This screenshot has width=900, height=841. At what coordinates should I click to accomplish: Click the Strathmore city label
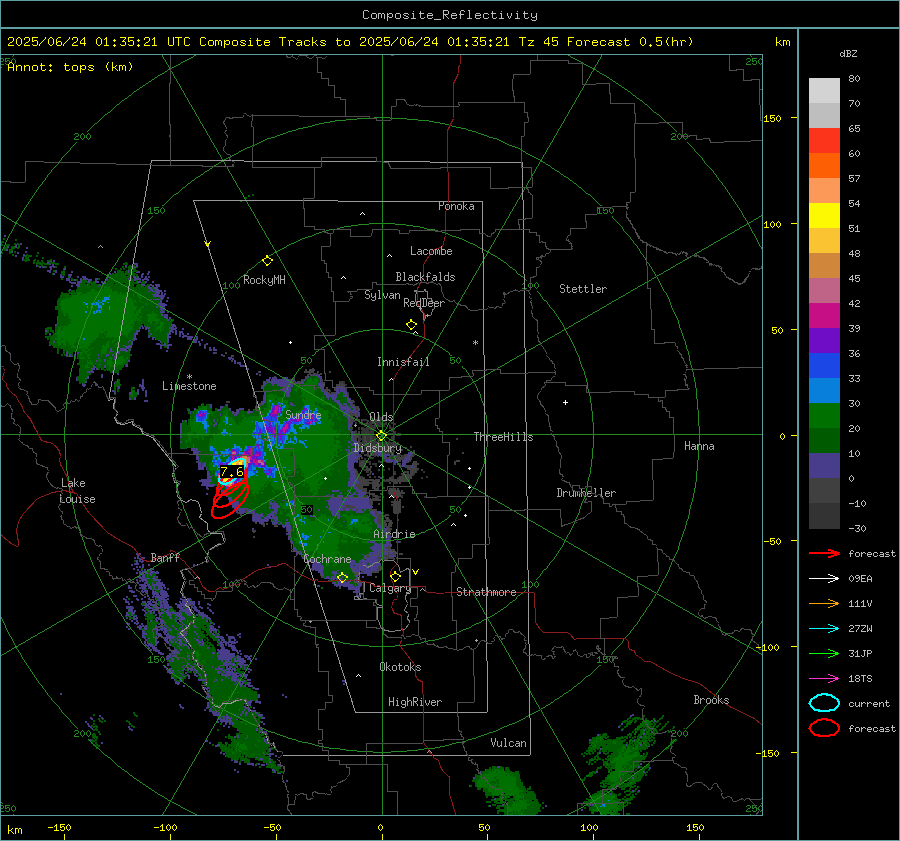(486, 592)
